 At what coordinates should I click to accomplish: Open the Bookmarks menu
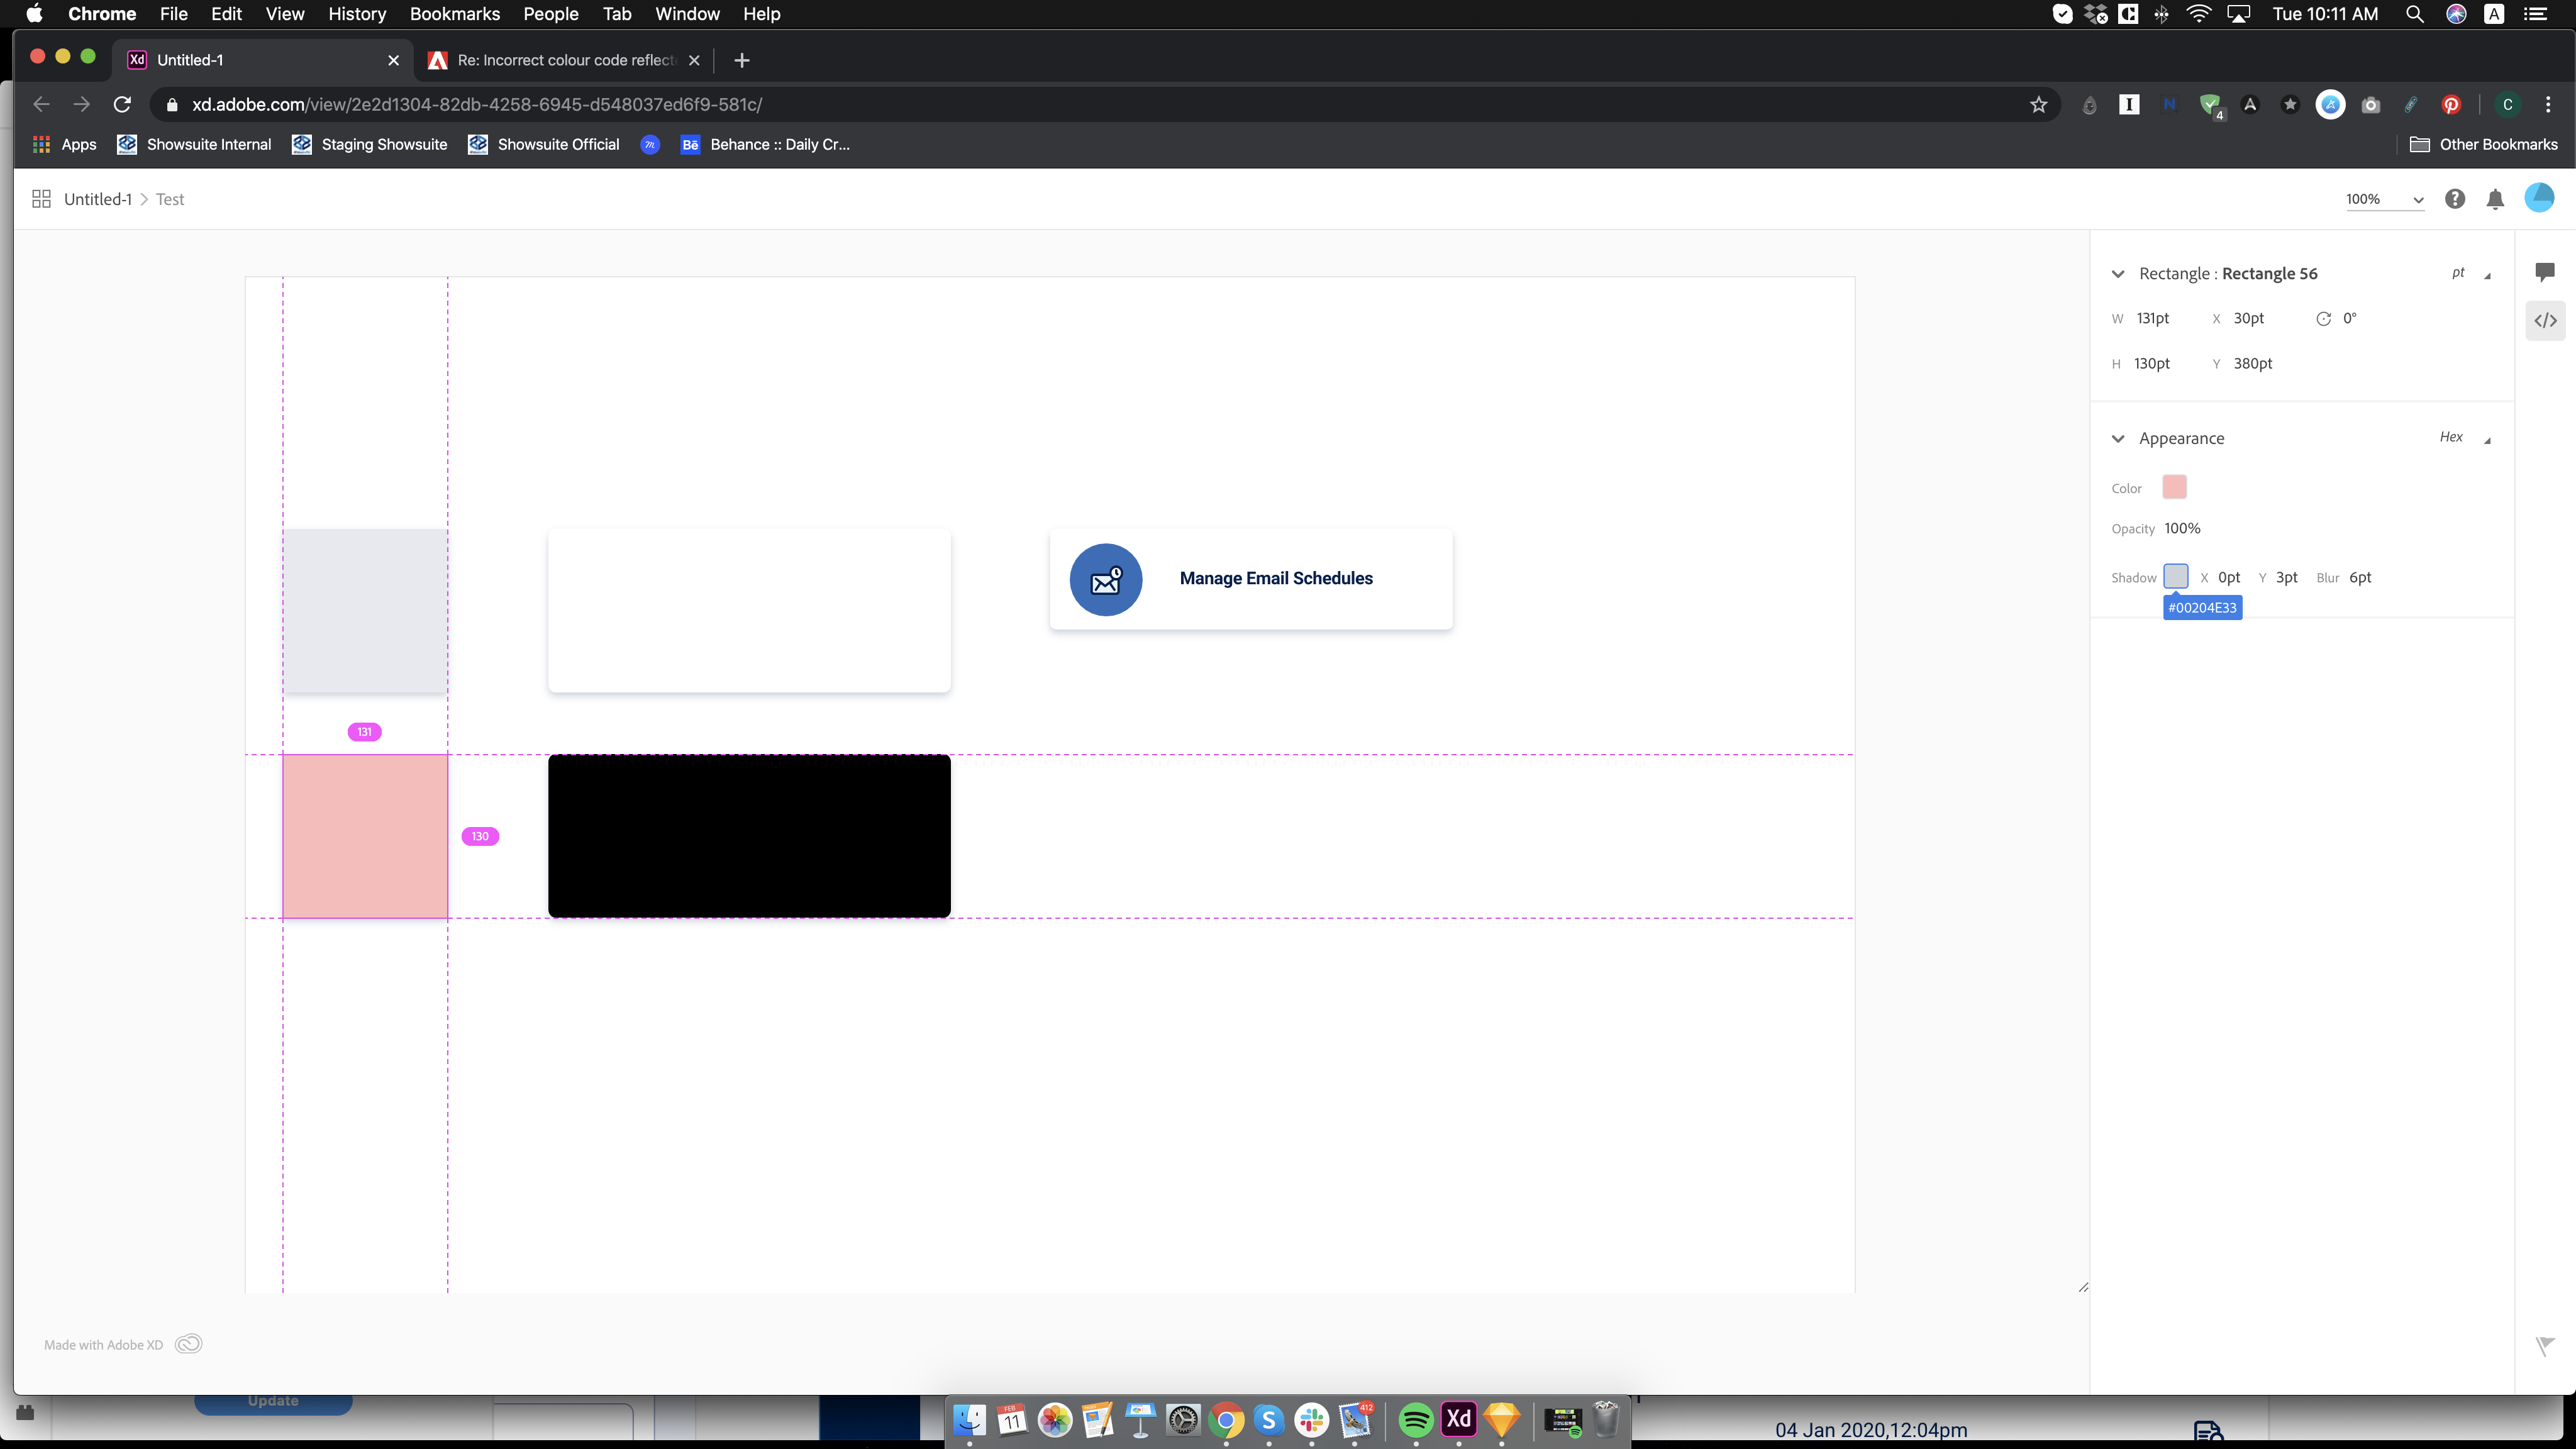tap(454, 14)
